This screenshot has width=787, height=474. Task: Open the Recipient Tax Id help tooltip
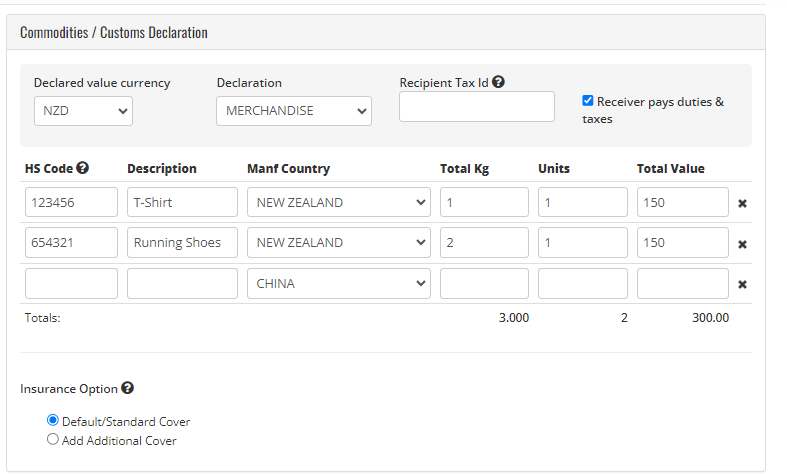click(498, 81)
